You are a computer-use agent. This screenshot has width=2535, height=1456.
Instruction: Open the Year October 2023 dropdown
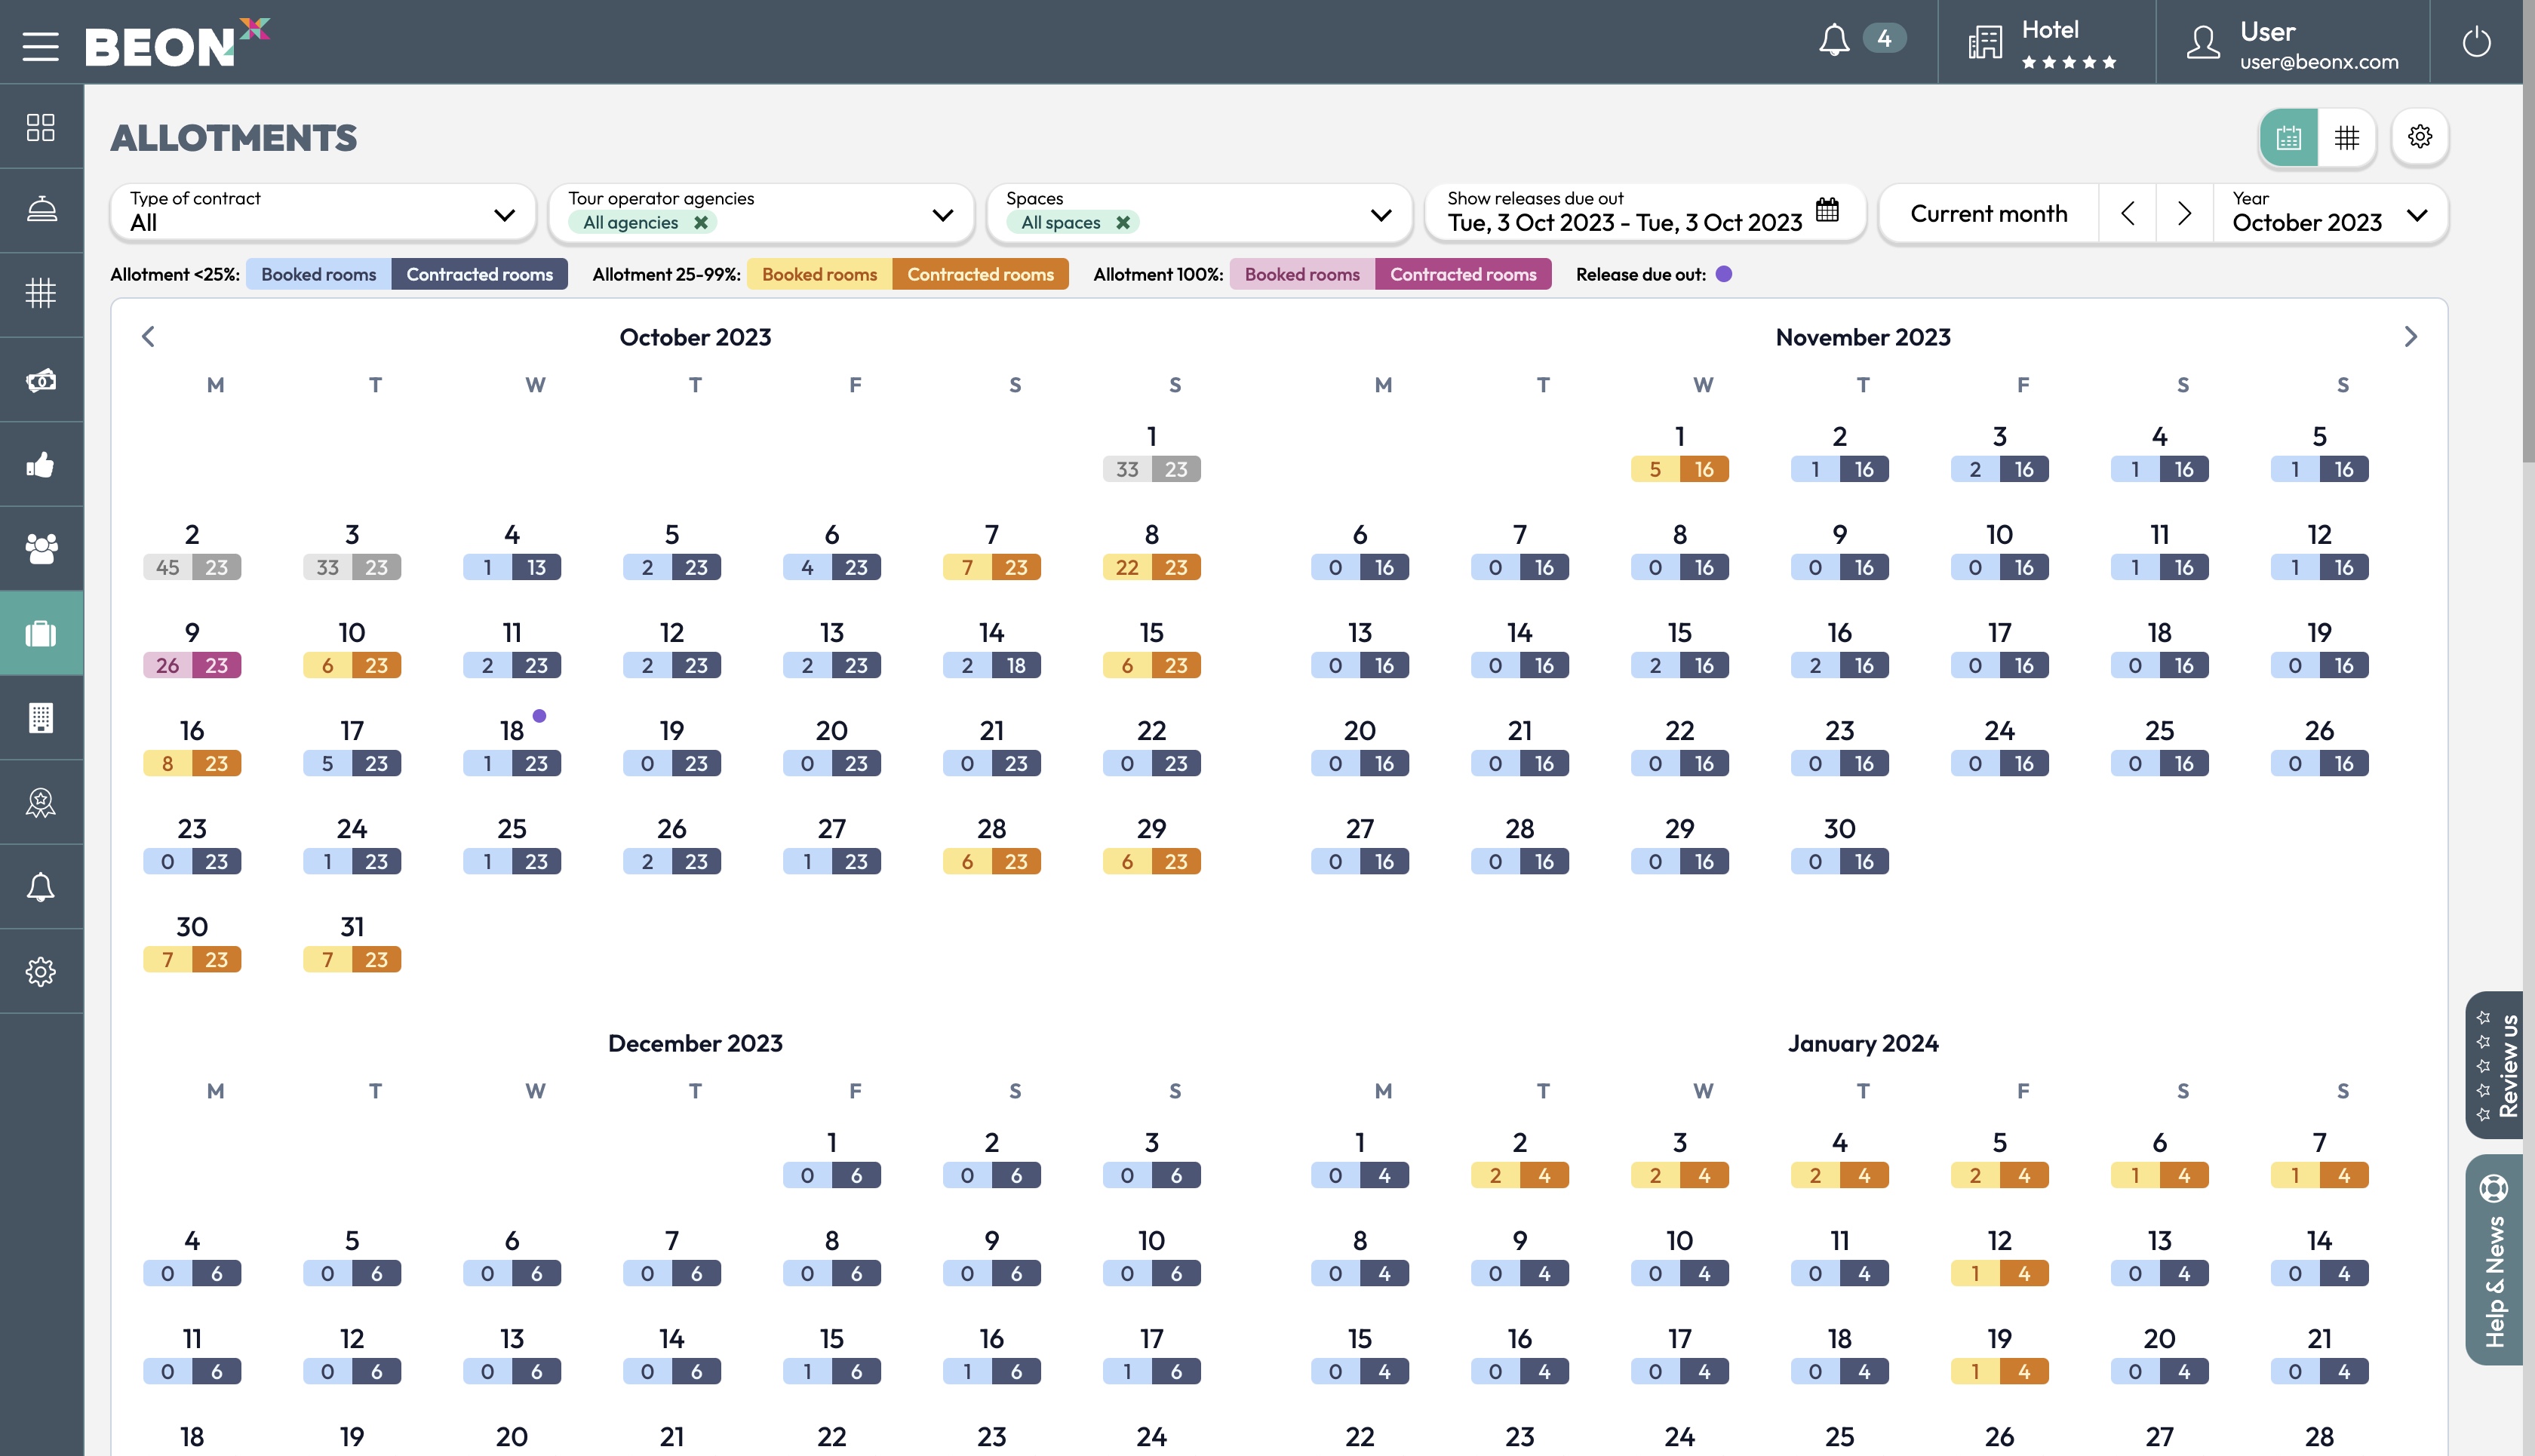(2331, 212)
